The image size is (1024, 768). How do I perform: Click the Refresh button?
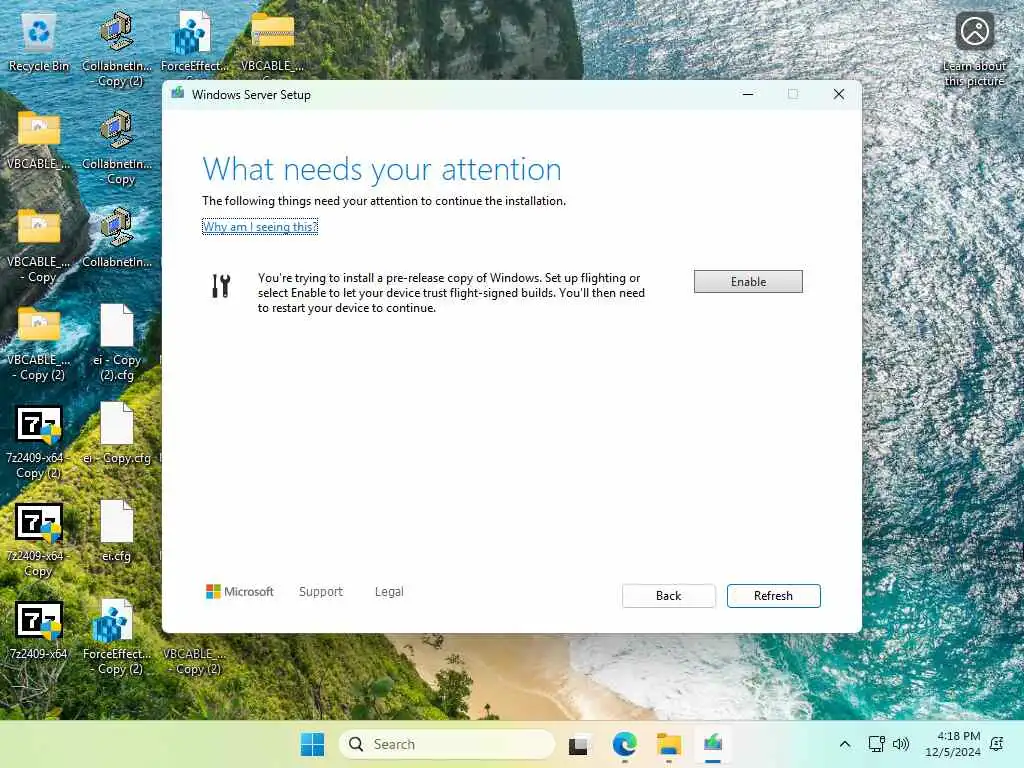[x=773, y=596]
